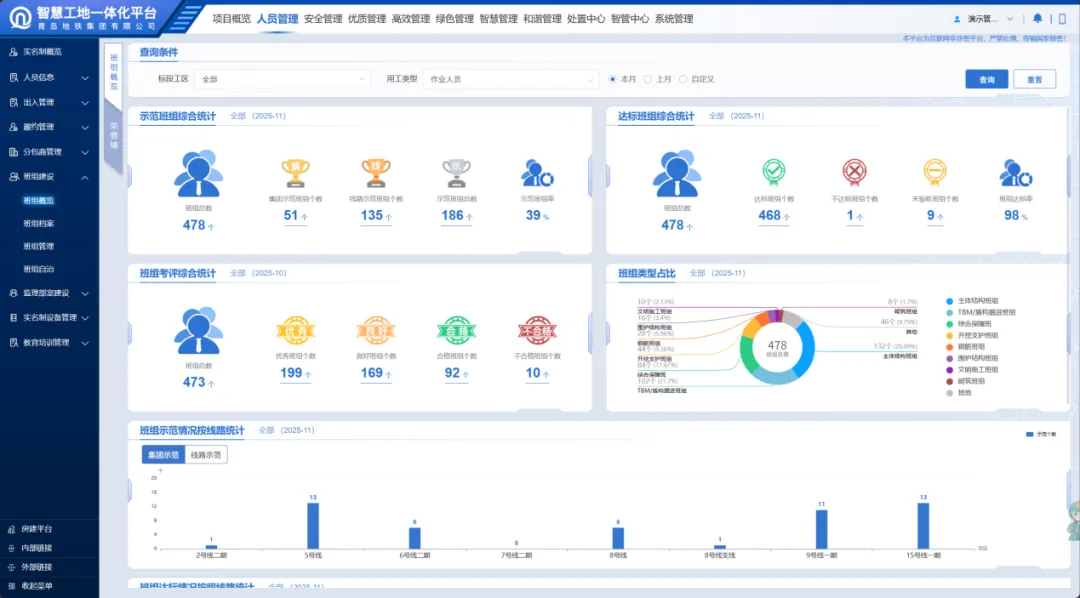The image size is (1080, 598).
Task: Click the 达标班组 green checkmark badge
Action: pos(774,173)
